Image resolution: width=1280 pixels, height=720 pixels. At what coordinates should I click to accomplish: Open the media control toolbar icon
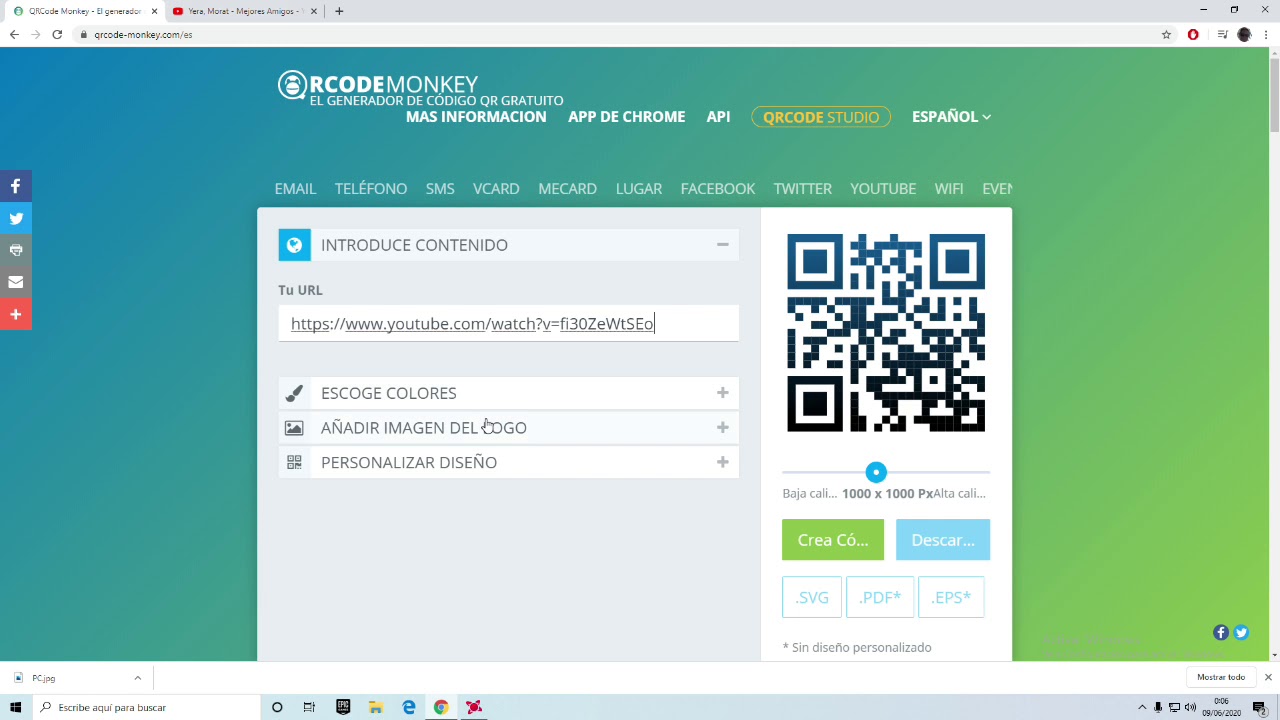click(1222, 34)
